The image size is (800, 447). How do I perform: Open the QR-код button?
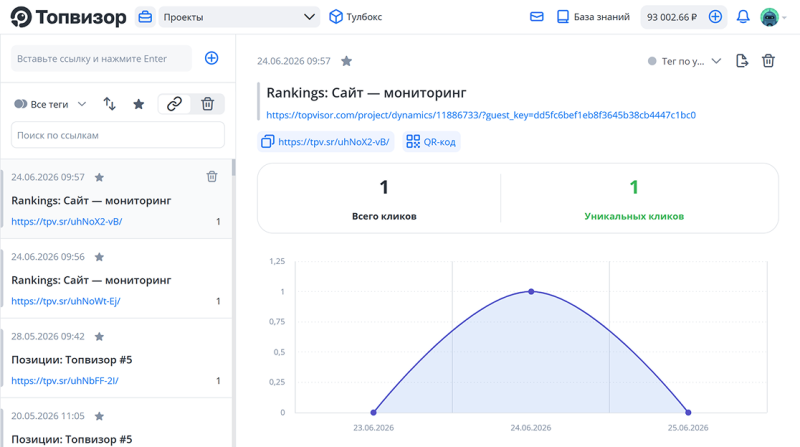pyautogui.click(x=431, y=142)
